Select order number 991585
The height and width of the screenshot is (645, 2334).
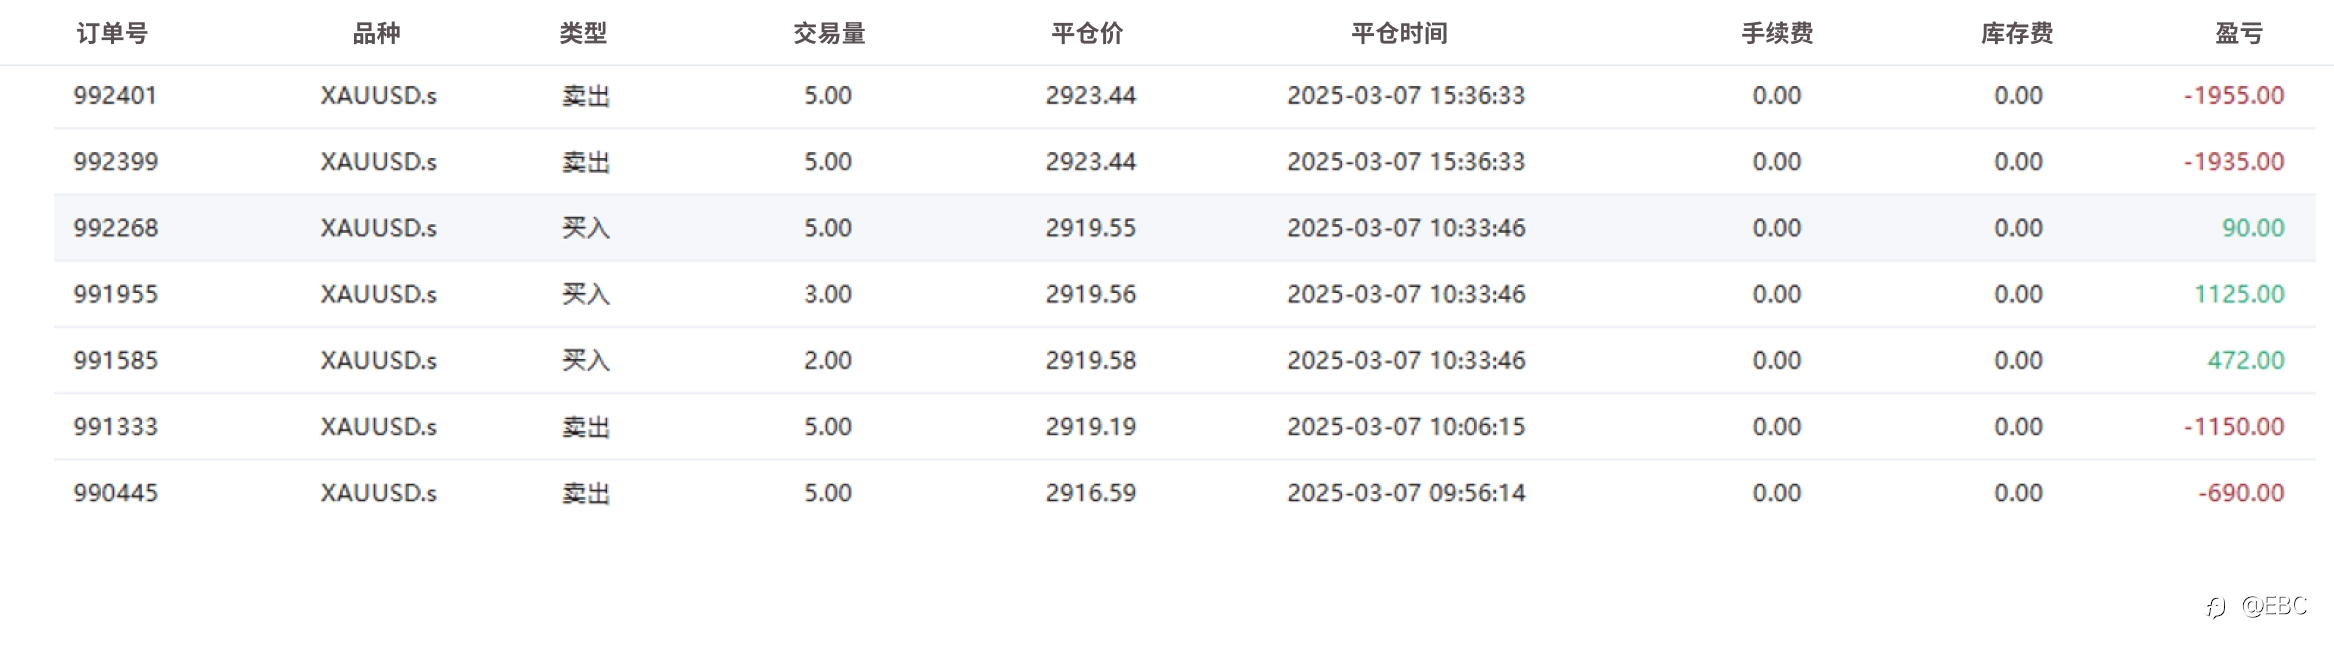115,360
